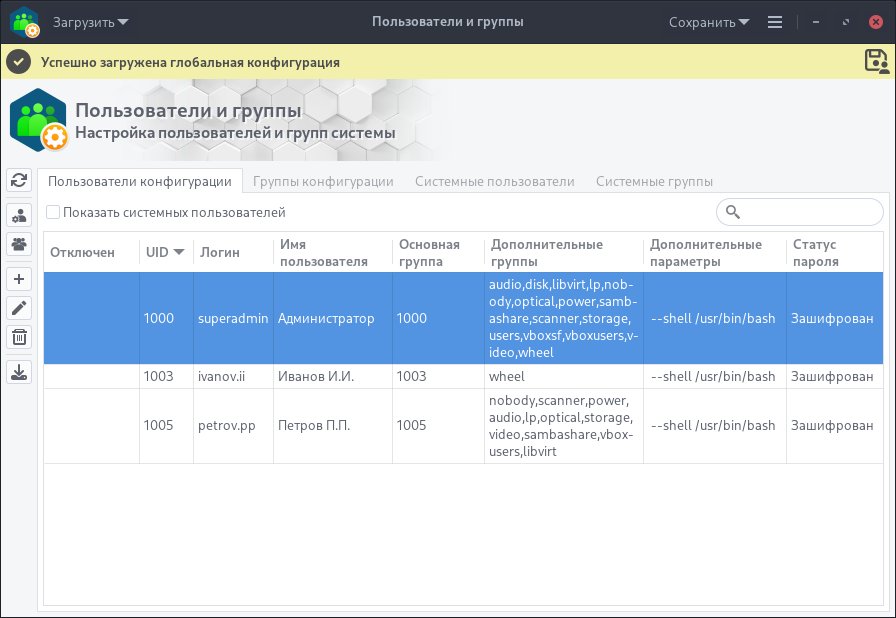Select the user-with-gear account icon in sidebar
896x618 pixels.
18,214
